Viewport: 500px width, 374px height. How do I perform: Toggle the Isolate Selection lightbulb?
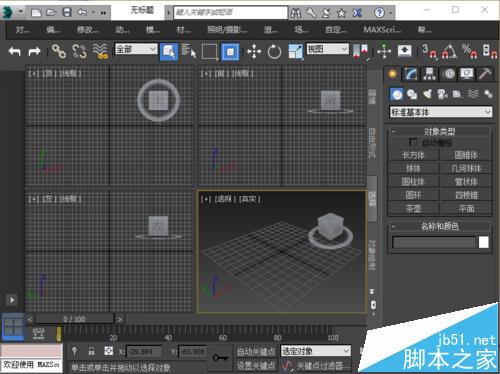click(75, 351)
